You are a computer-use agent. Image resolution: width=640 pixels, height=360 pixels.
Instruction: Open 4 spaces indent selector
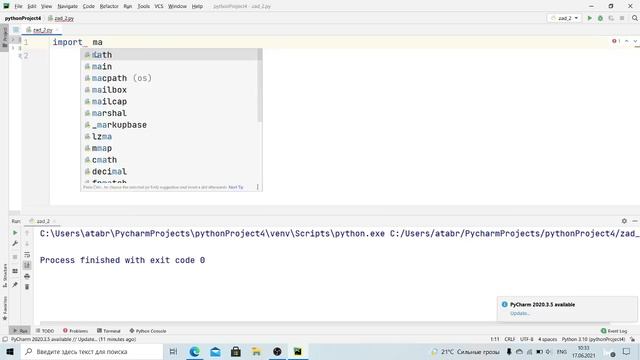547,339
